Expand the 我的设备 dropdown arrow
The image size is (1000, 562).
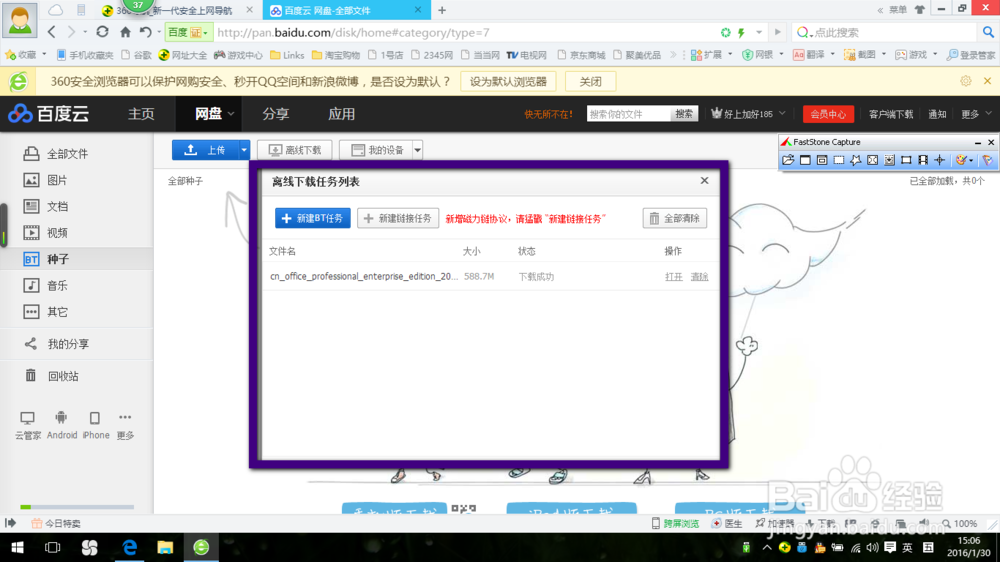coord(417,150)
